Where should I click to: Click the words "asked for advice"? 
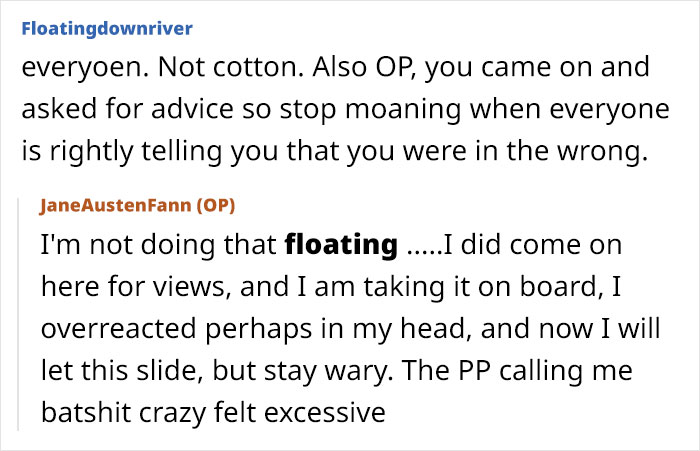coord(127,109)
